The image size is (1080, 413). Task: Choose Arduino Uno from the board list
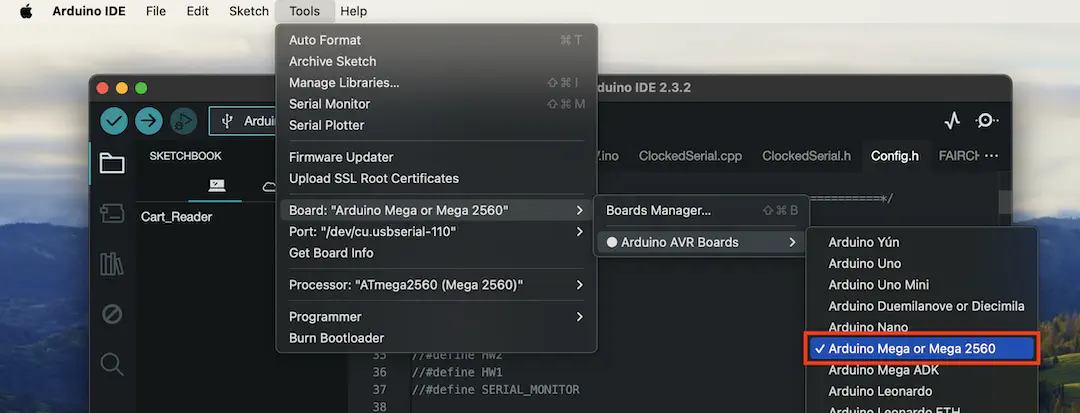tap(864, 264)
